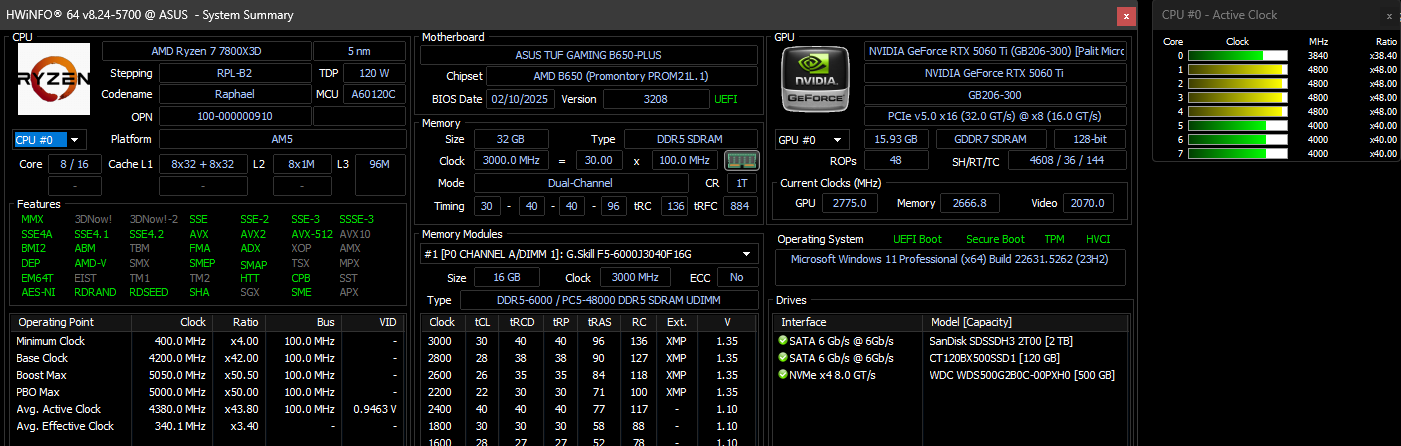The height and width of the screenshot is (446, 1401).
Task: Select the Microsoft Windows 11 Professional field
Action: coord(951,268)
